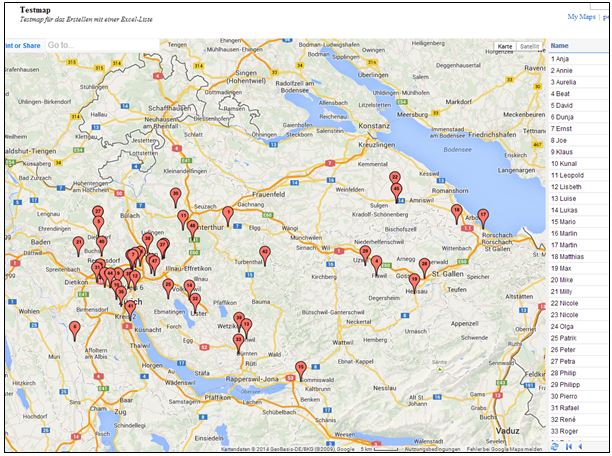Open Nutzungsbedingungen link in map footer
This screenshot has width=612, height=456.
click(x=434, y=449)
